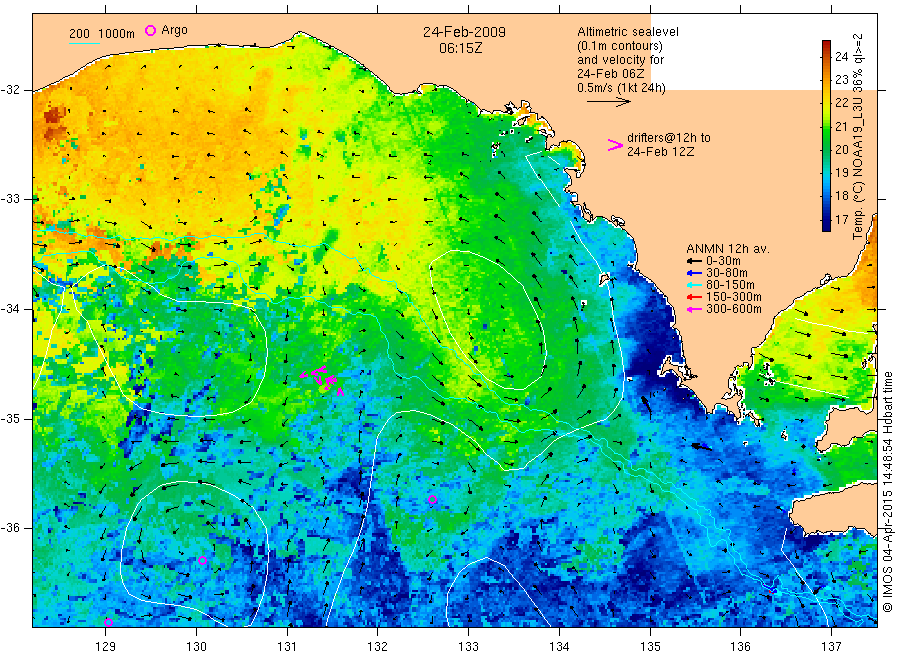Click the '80-150m' depth label
This screenshot has height=660, width=900.
pos(730,285)
